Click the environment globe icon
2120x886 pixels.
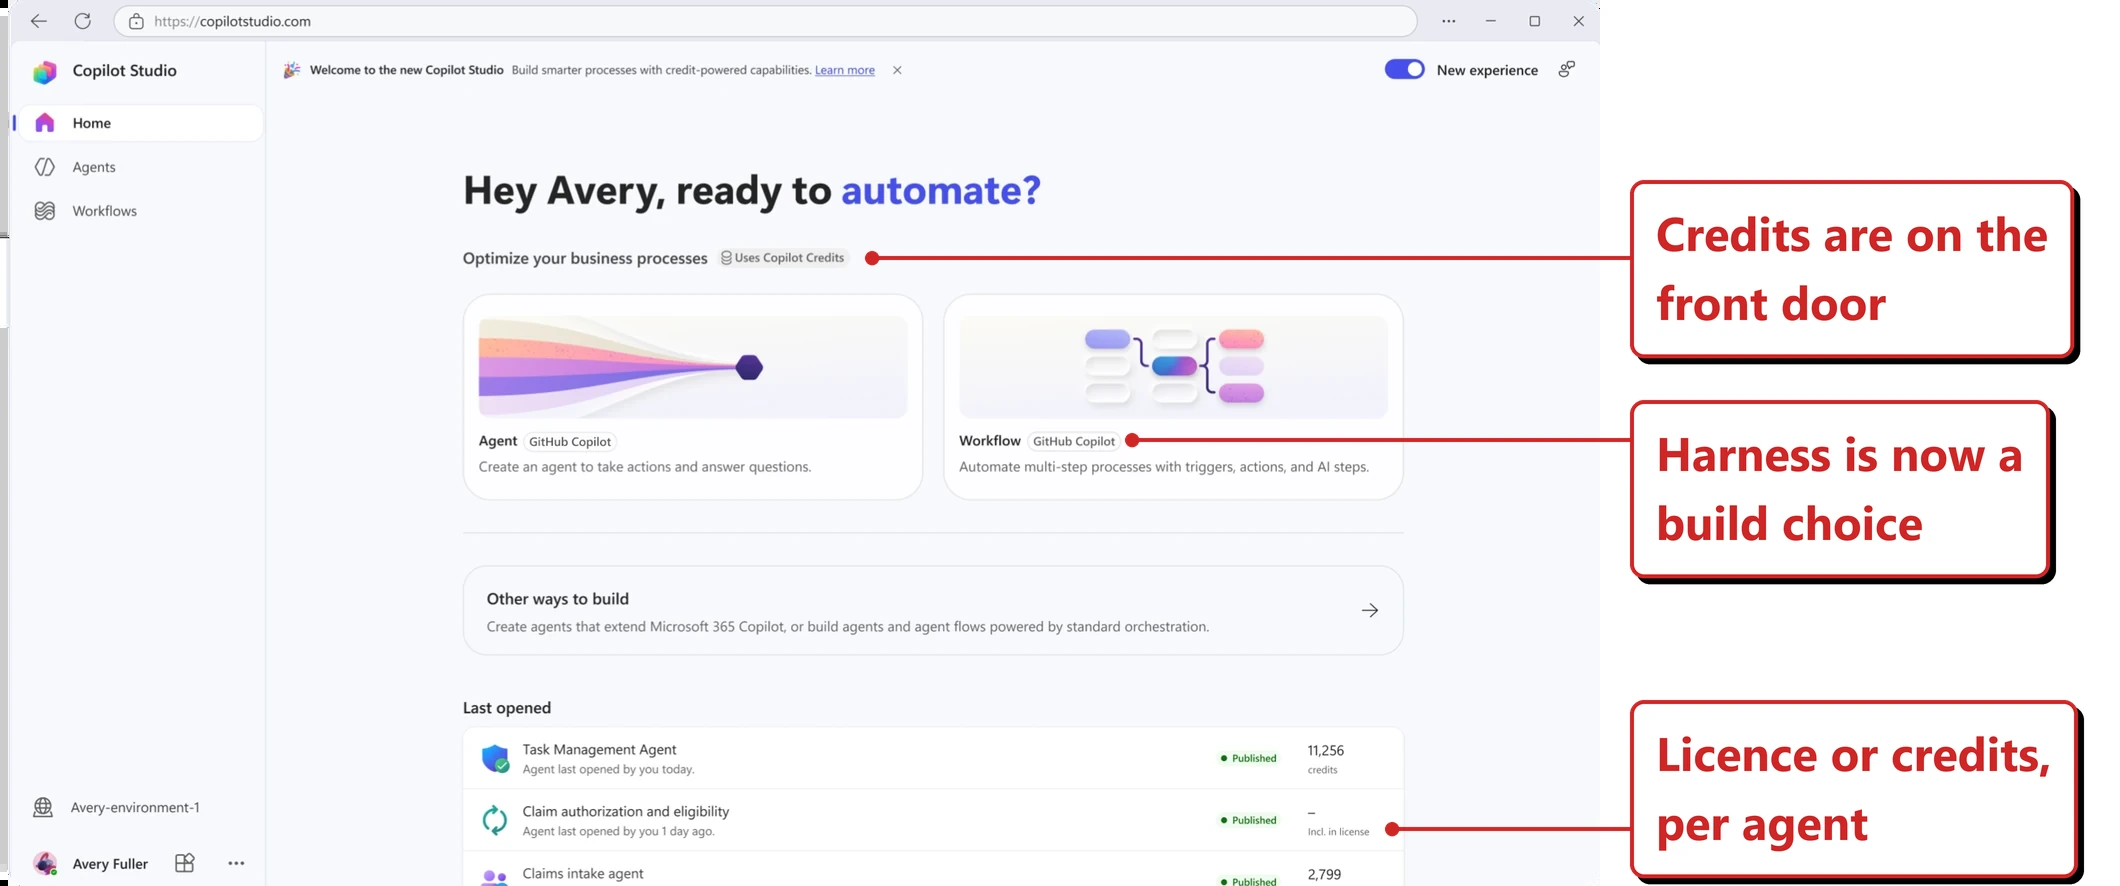[43, 807]
